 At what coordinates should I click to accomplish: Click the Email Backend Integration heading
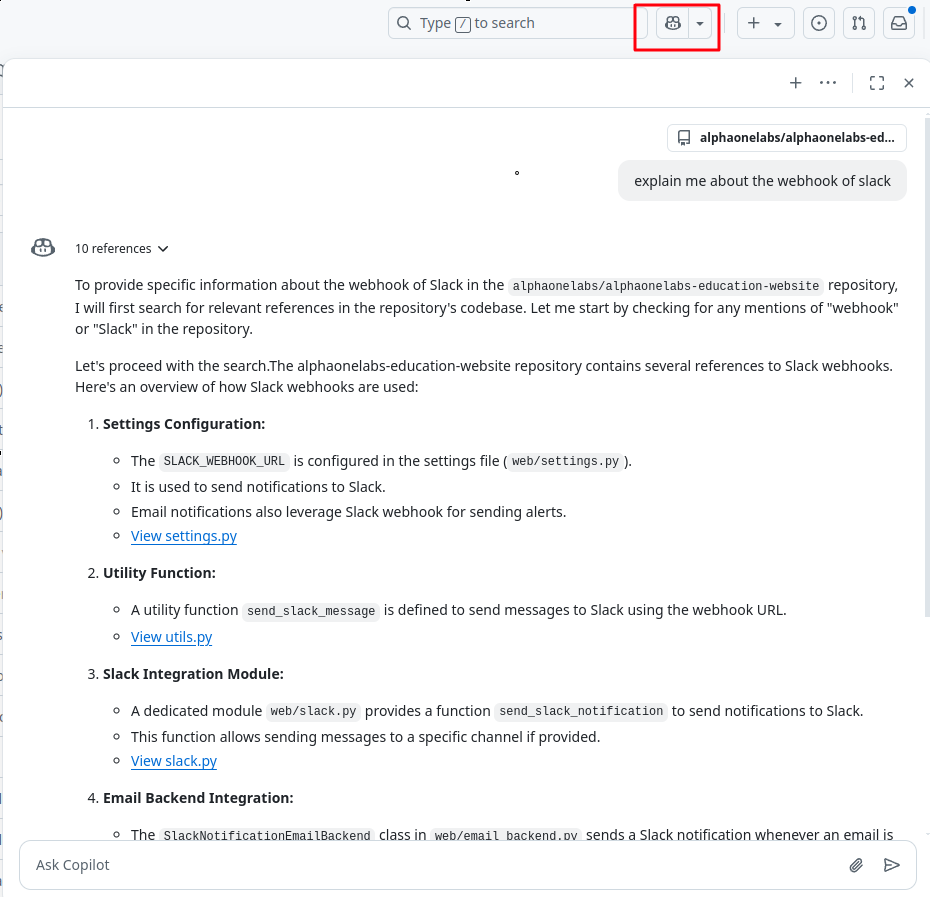point(198,798)
